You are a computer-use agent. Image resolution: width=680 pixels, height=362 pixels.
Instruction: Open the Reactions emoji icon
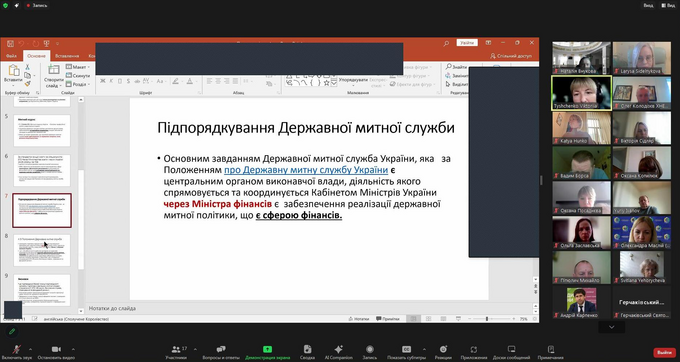tap(443, 349)
